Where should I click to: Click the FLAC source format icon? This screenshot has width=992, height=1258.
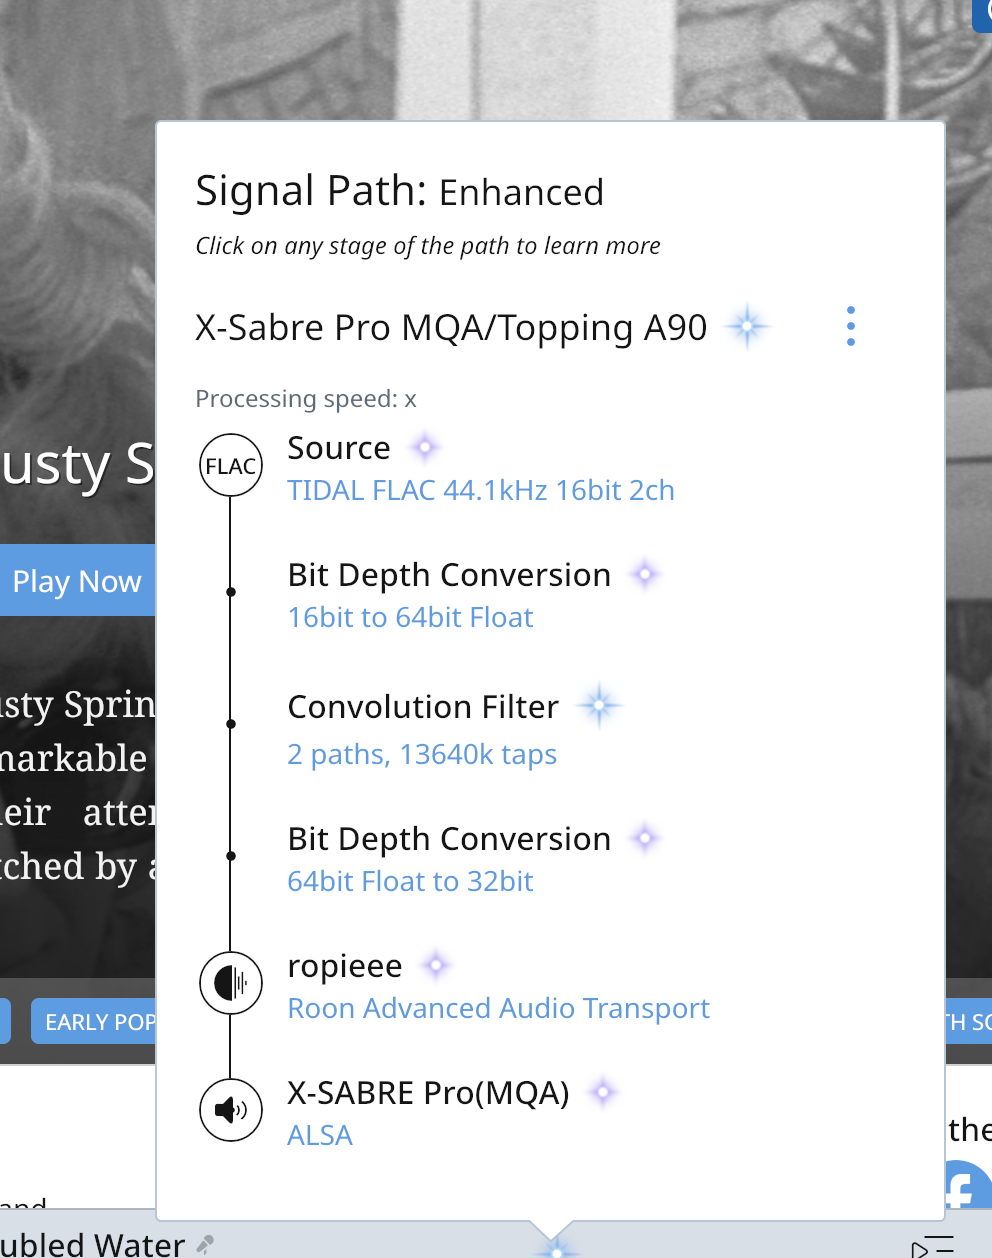coord(231,465)
